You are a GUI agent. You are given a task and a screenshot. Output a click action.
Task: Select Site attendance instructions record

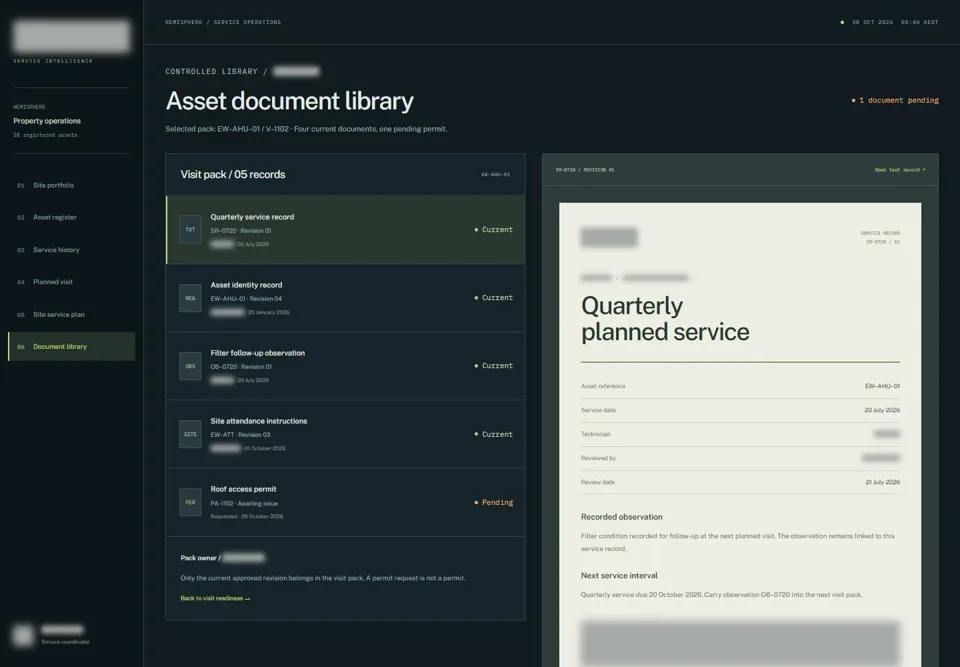pos(346,434)
